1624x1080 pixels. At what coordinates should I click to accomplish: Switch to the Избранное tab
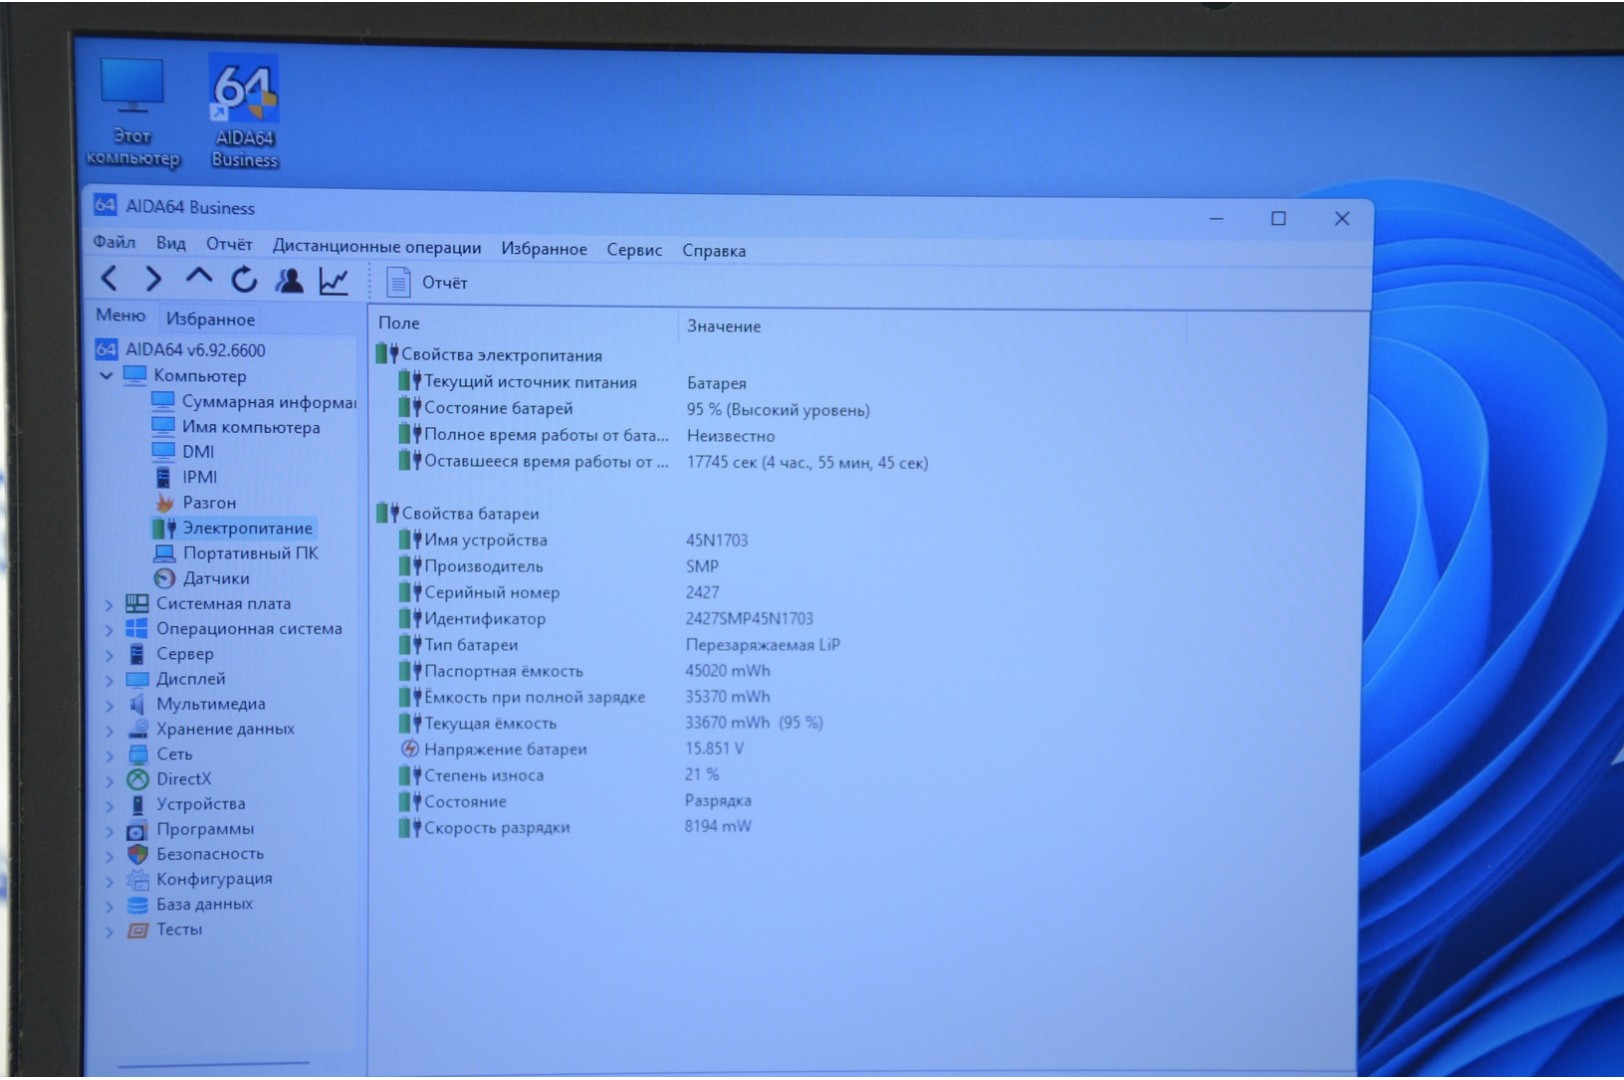coord(210,319)
